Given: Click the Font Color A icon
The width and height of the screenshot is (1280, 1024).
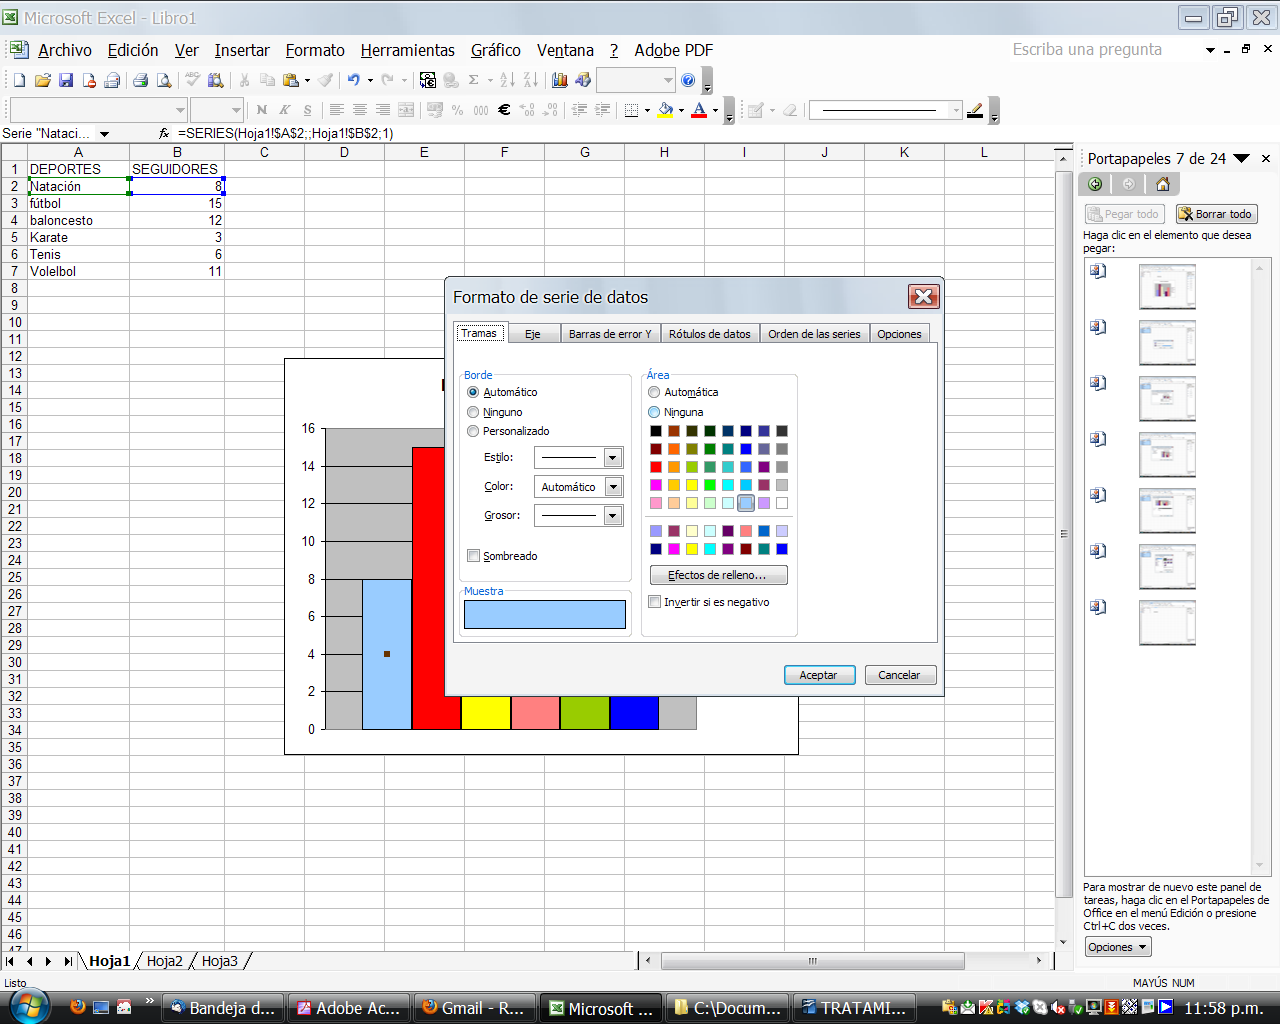Looking at the screenshot, I should click(x=700, y=110).
